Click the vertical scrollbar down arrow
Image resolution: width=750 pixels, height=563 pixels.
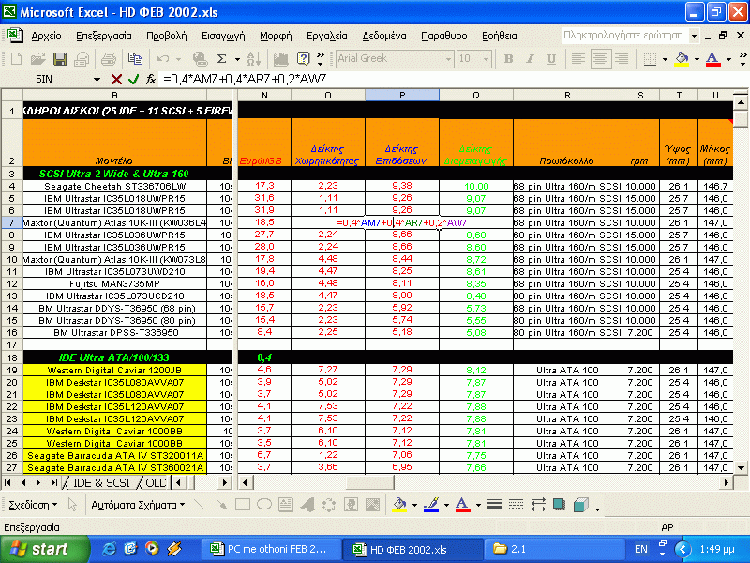pos(740,467)
